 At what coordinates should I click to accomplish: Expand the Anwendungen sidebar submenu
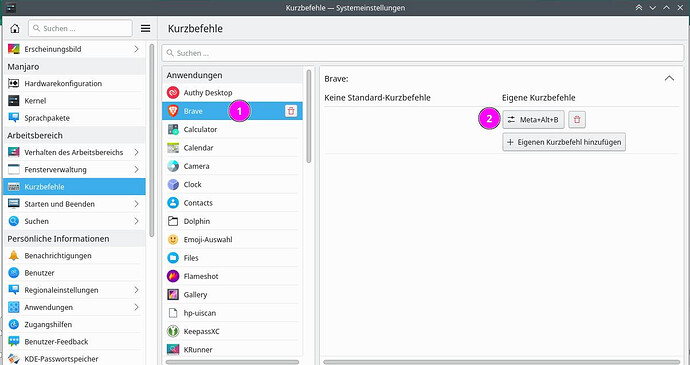(x=136, y=307)
